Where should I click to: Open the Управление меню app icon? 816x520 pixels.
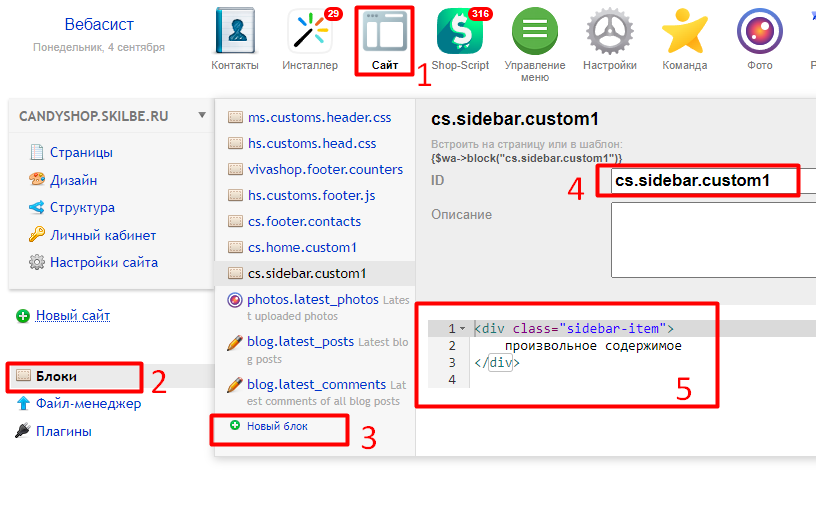tap(535, 32)
